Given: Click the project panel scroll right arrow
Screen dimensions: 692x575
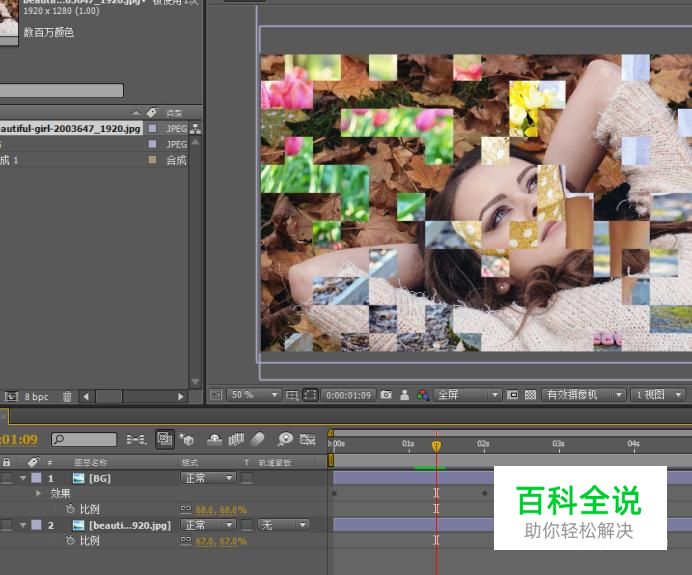Looking at the screenshot, I should tap(181, 396).
